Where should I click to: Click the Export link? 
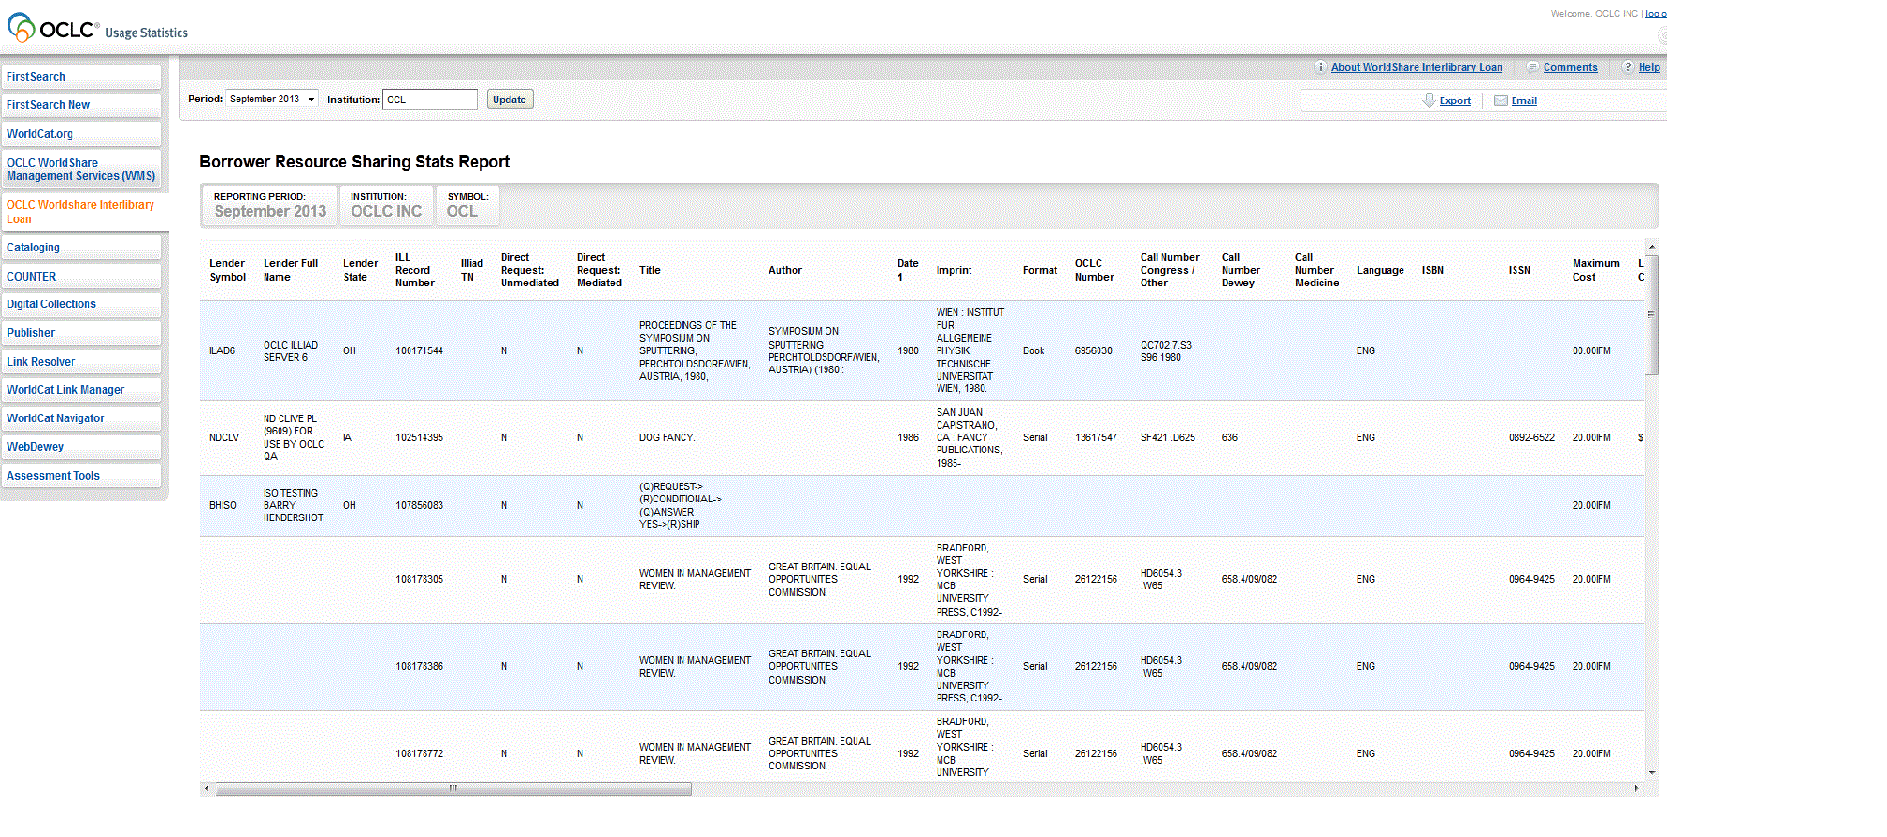[1455, 100]
